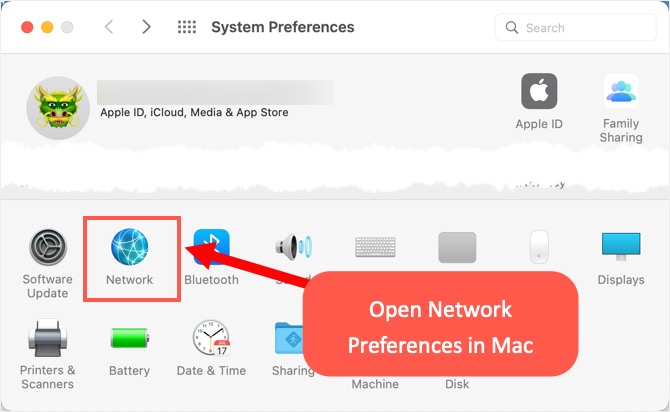Screen dimensions: 670x412
Task: Open Family Sharing settings
Action: 621,109
